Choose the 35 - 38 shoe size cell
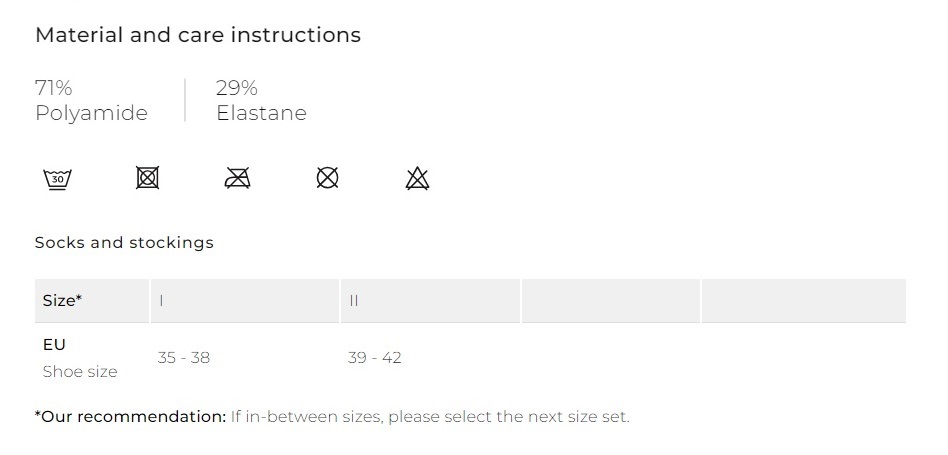 [x=184, y=358]
